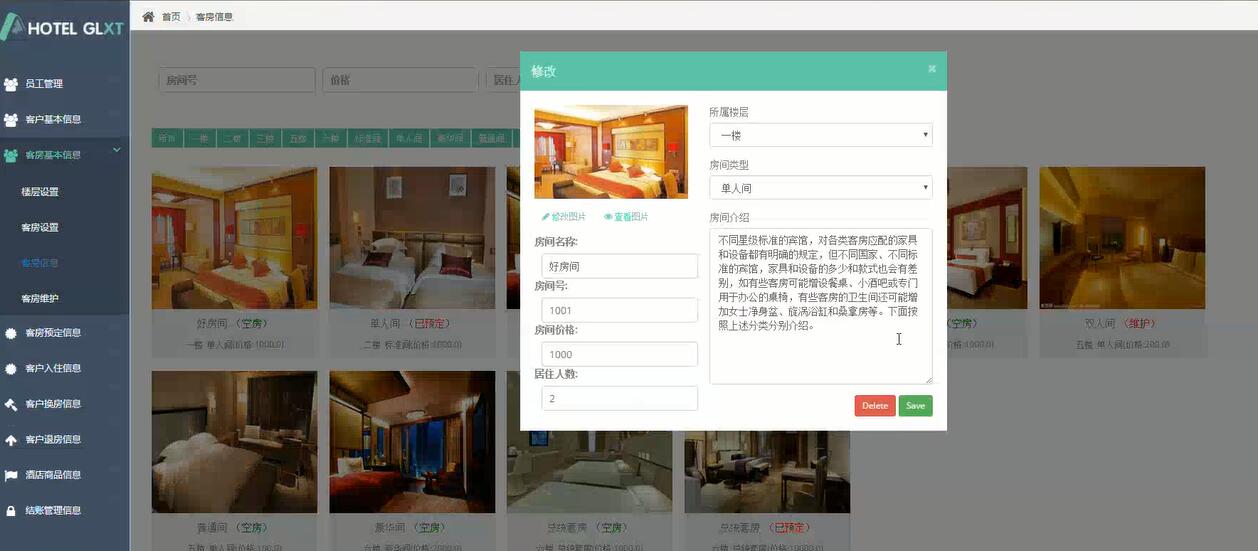Collapse the 客房基本信息 chevron
Screen dimensions: 1258x551
coord(116,151)
